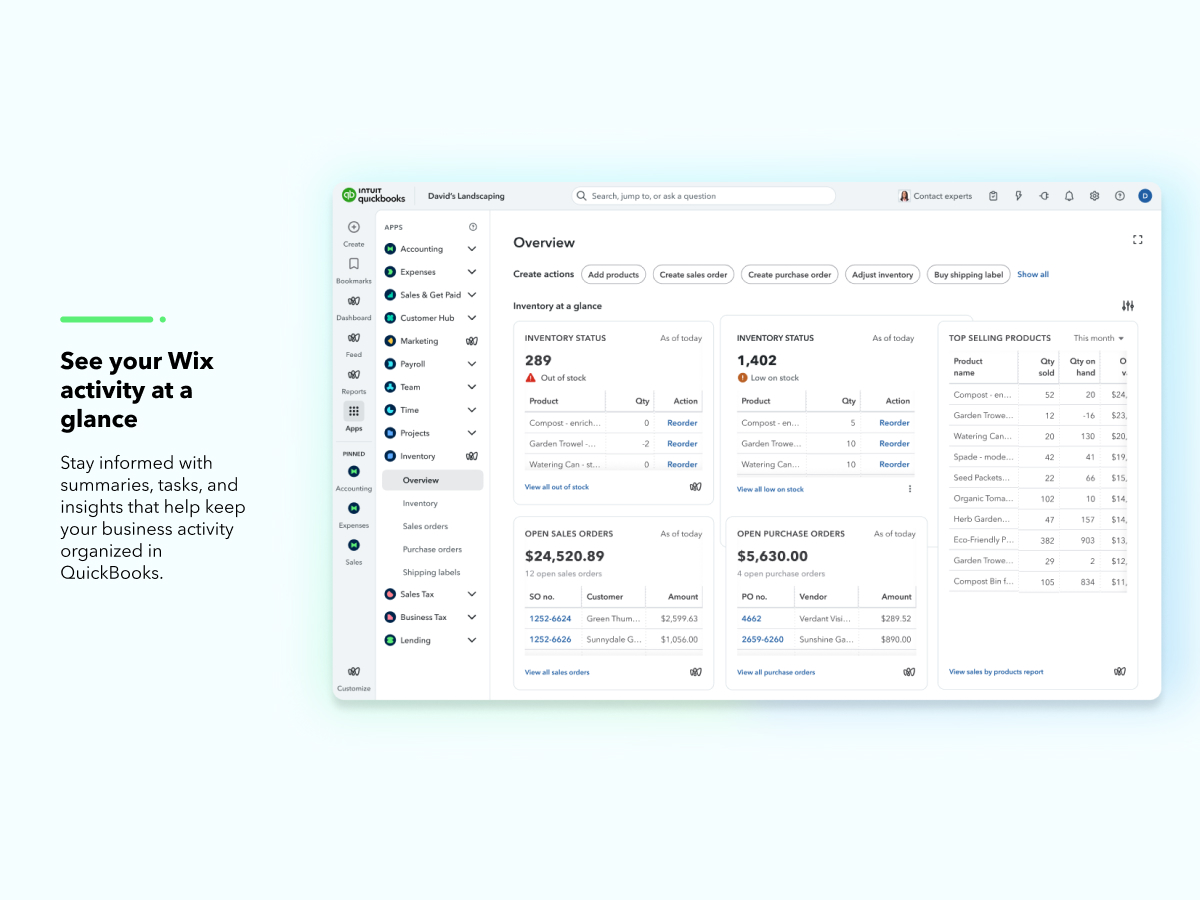The image size is (1200, 900).
Task: Expand the Customer Hub chevron
Action: point(472,318)
